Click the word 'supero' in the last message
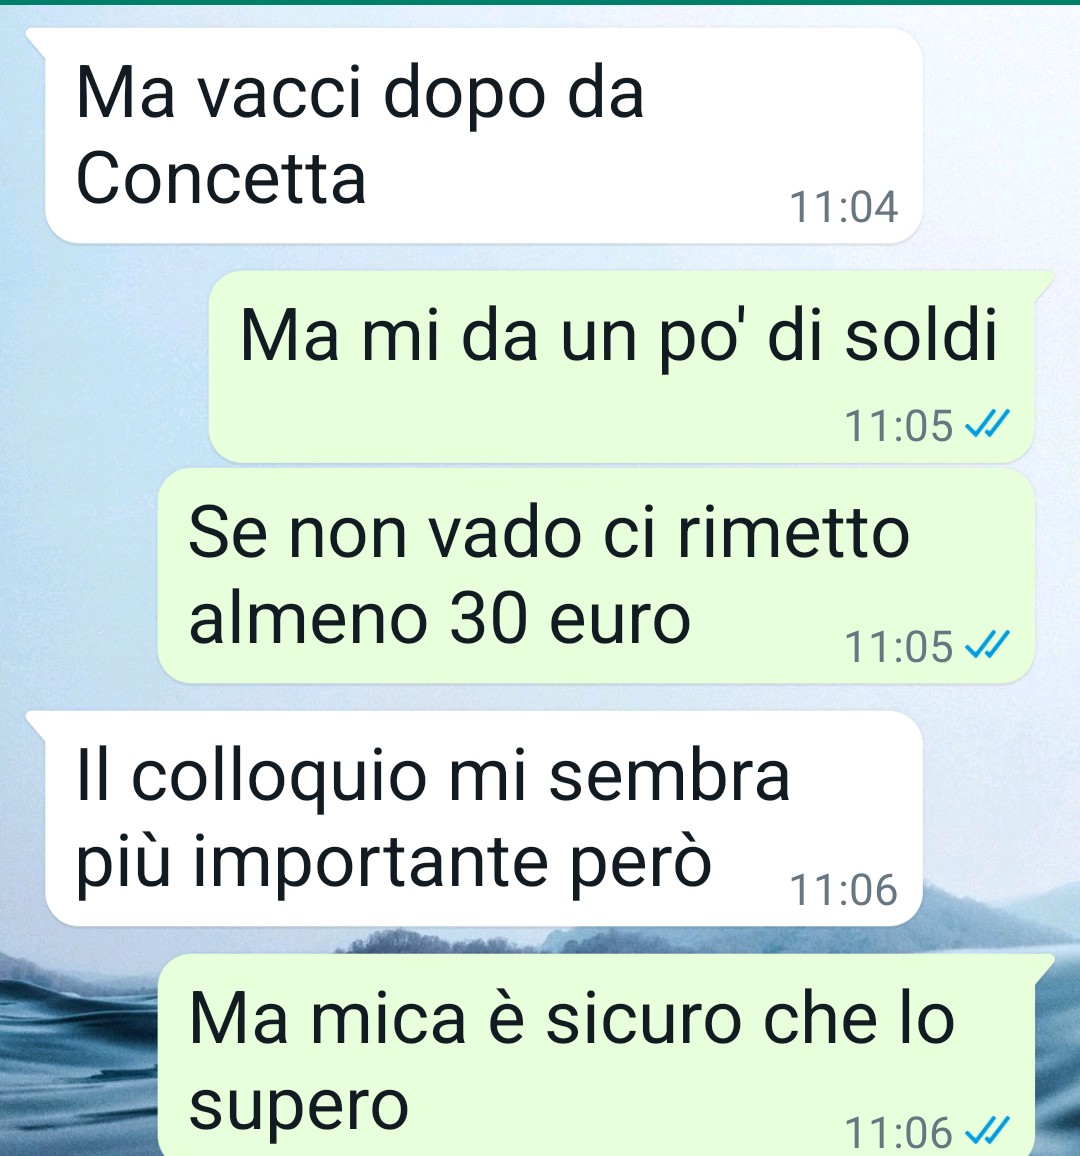 [299, 1106]
